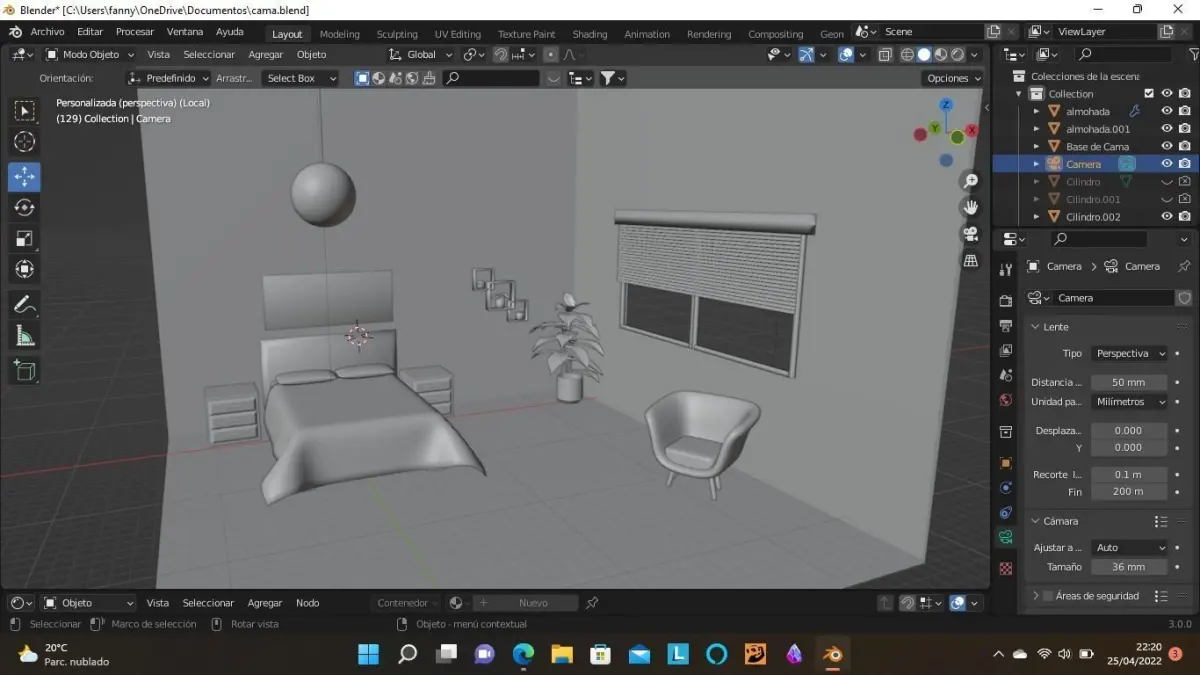Toggle the Camera object's eye visibility icon

(1166, 164)
